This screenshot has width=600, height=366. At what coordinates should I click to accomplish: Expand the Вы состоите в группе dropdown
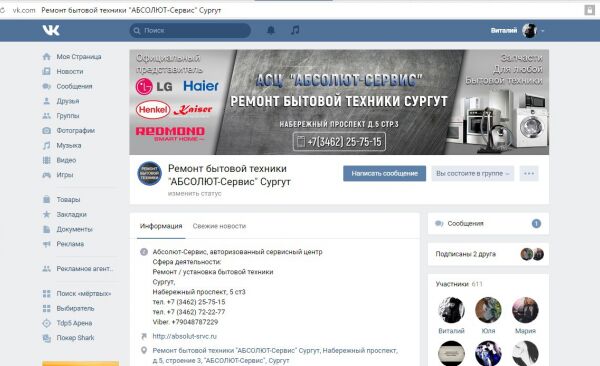[x=473, y=173]
